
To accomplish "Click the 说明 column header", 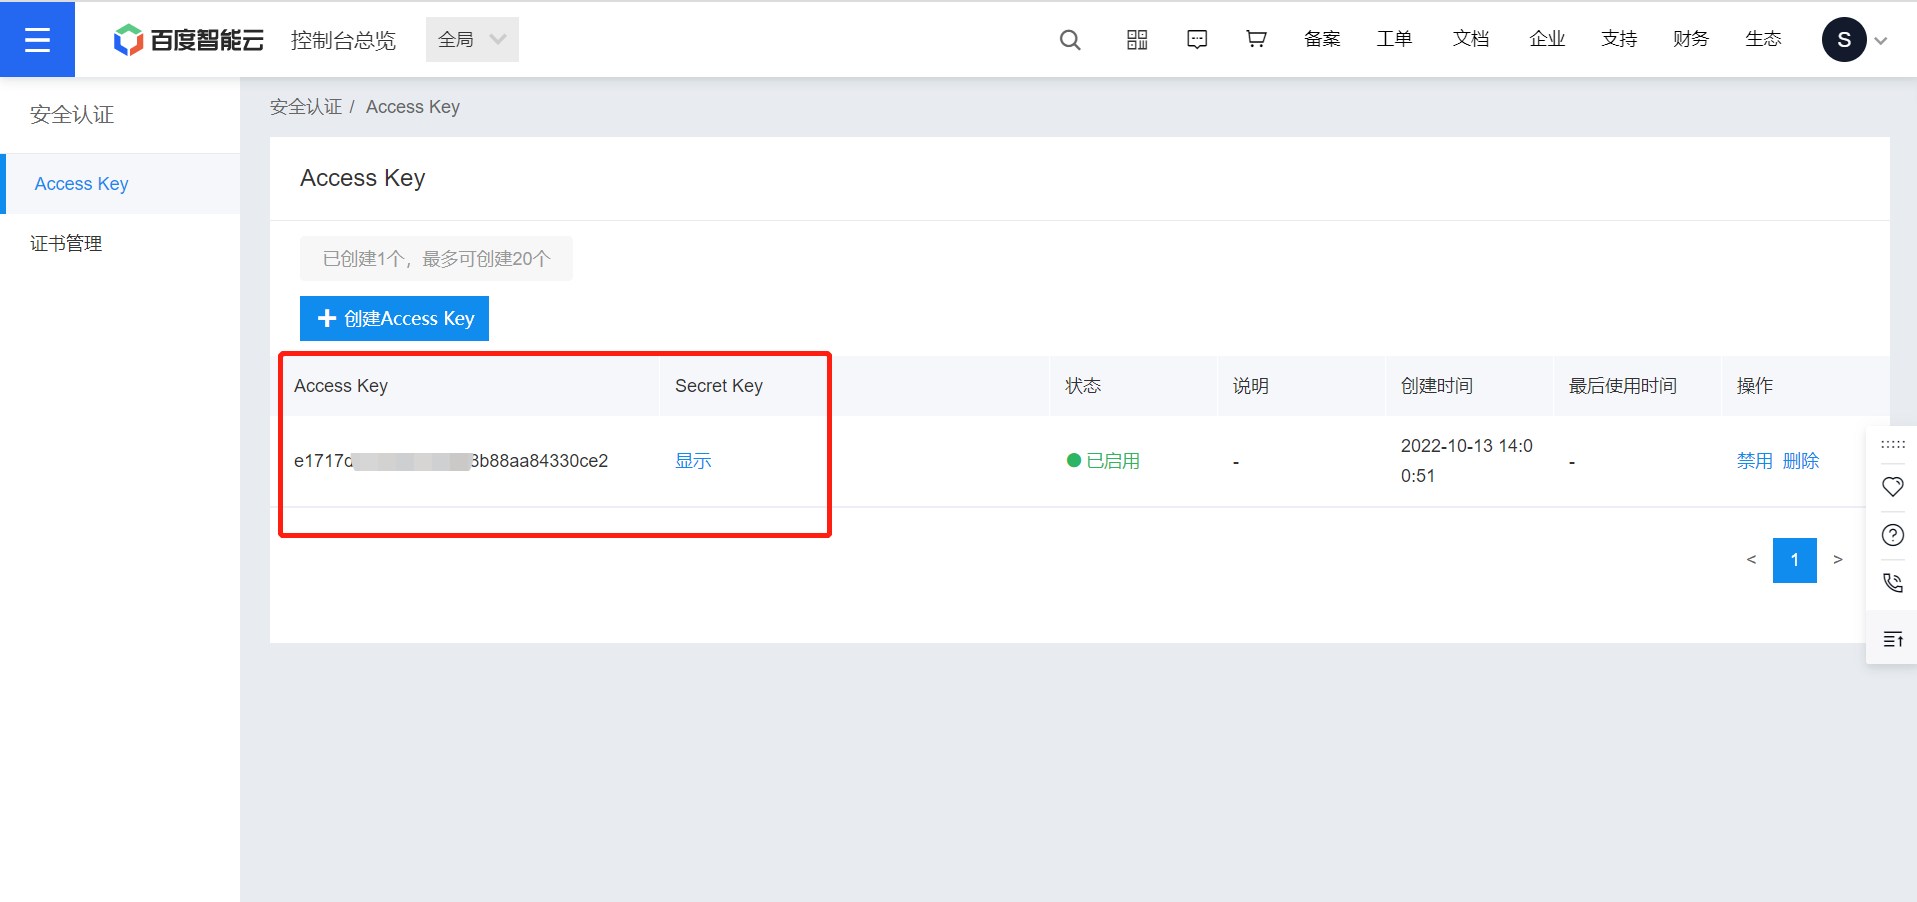I will tap(1251, 386).
